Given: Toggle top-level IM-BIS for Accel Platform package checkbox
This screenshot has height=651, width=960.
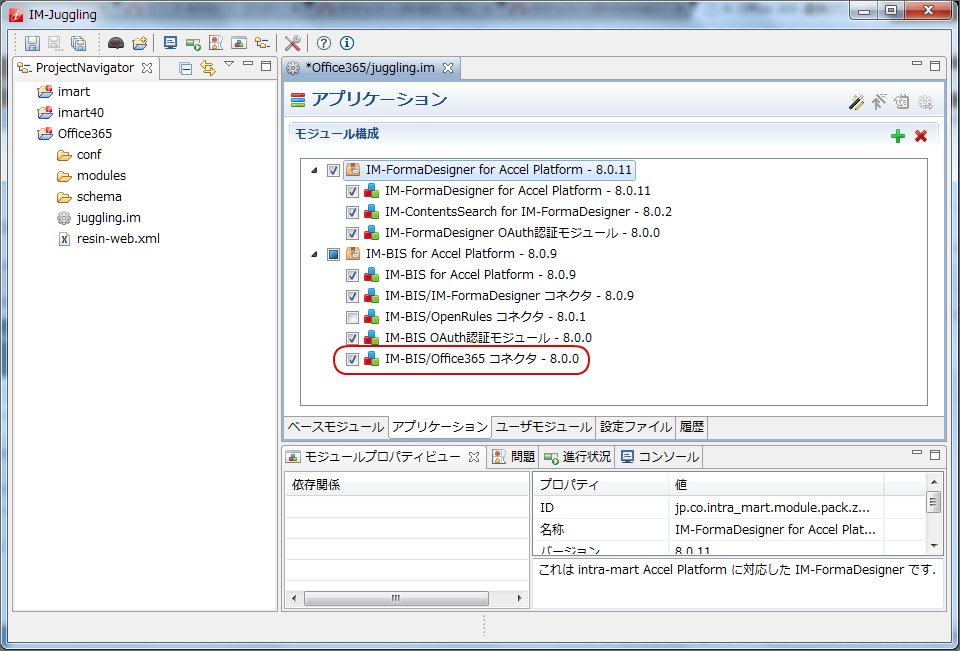Looking at the screenshot, I should [x=333, y=254].
